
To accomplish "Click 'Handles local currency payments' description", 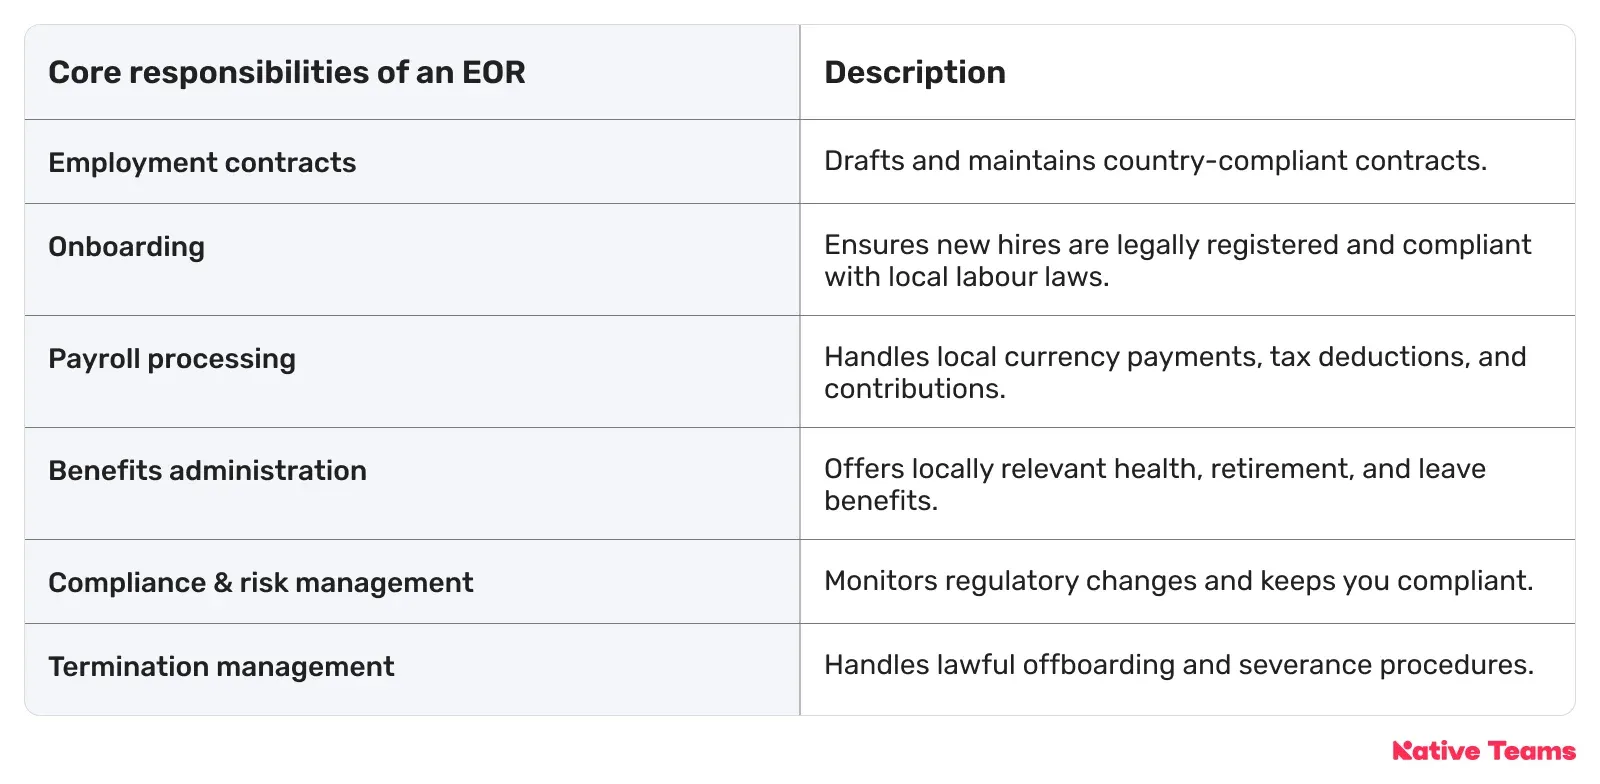I will pos(1175,372).
